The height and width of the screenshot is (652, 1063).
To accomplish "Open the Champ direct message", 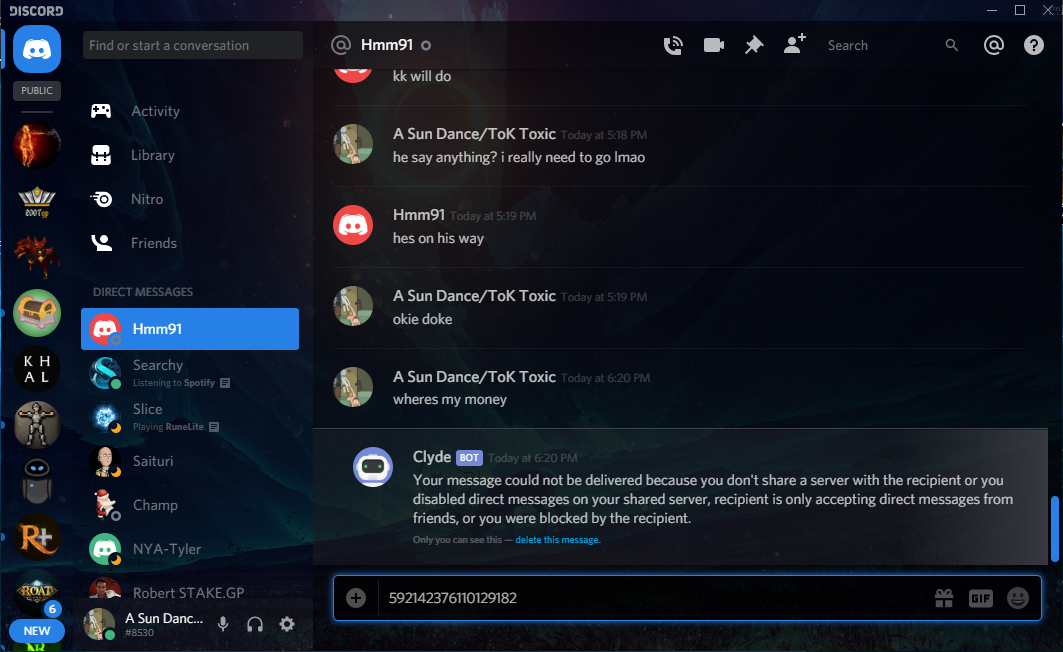I will 190,505.
